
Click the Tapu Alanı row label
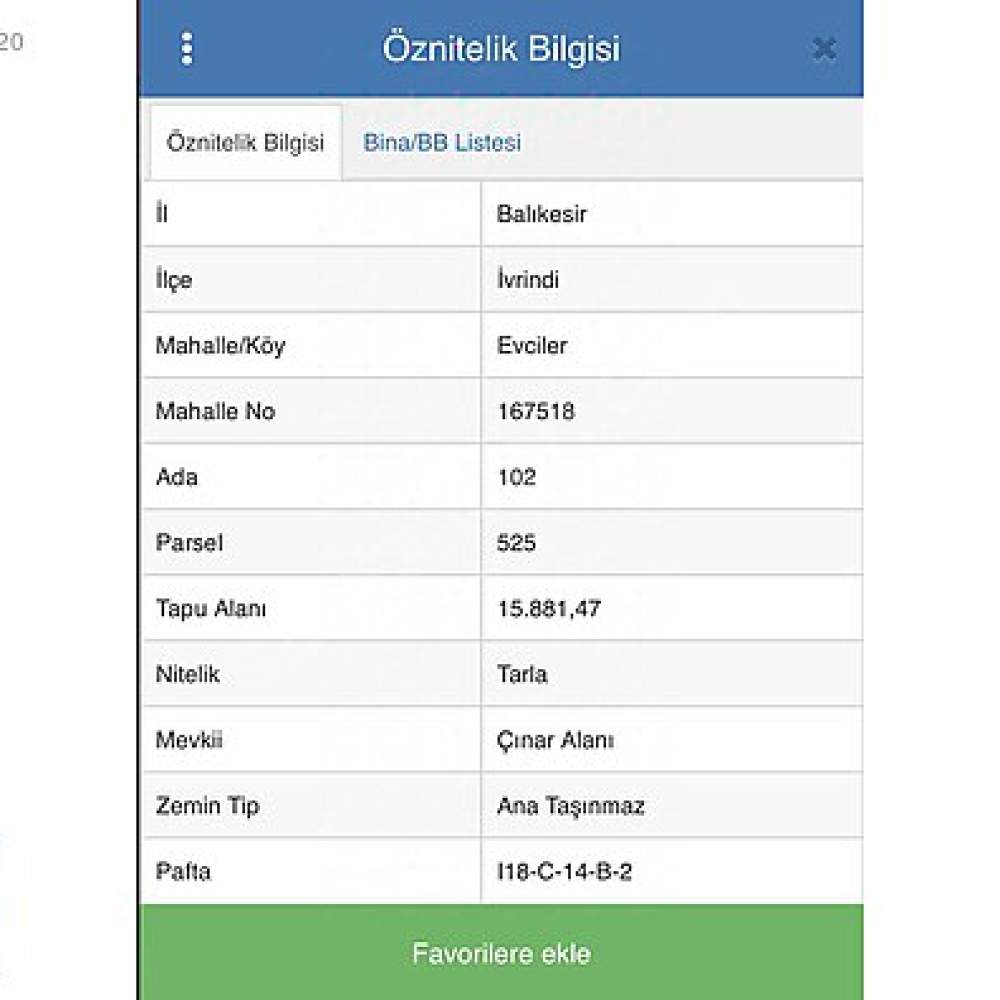click(x=211, y=608)
